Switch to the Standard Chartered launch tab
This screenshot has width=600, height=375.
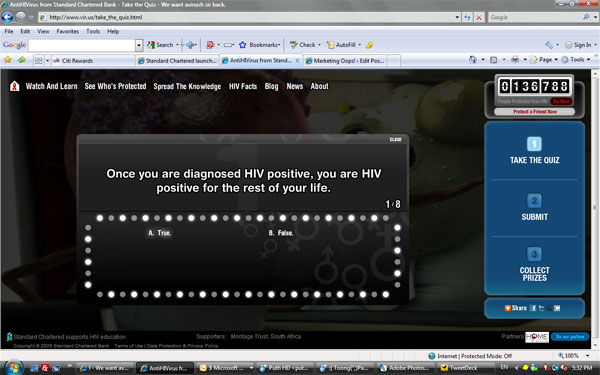click(177, 60)
